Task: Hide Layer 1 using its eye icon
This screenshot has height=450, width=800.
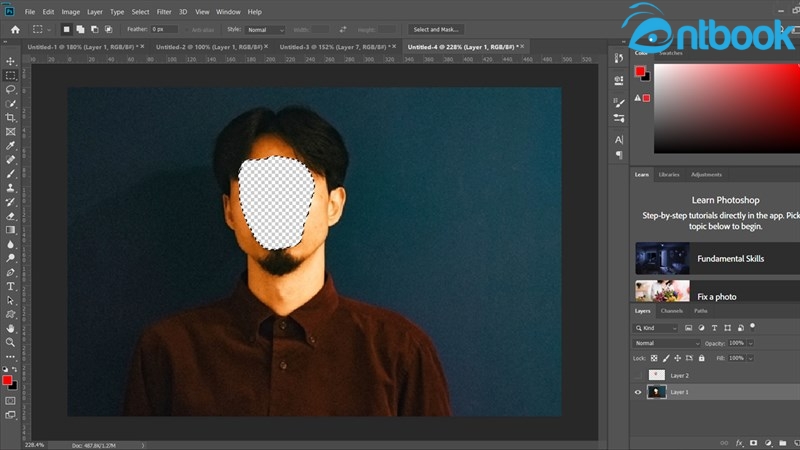Action: [x=638, y=392]
